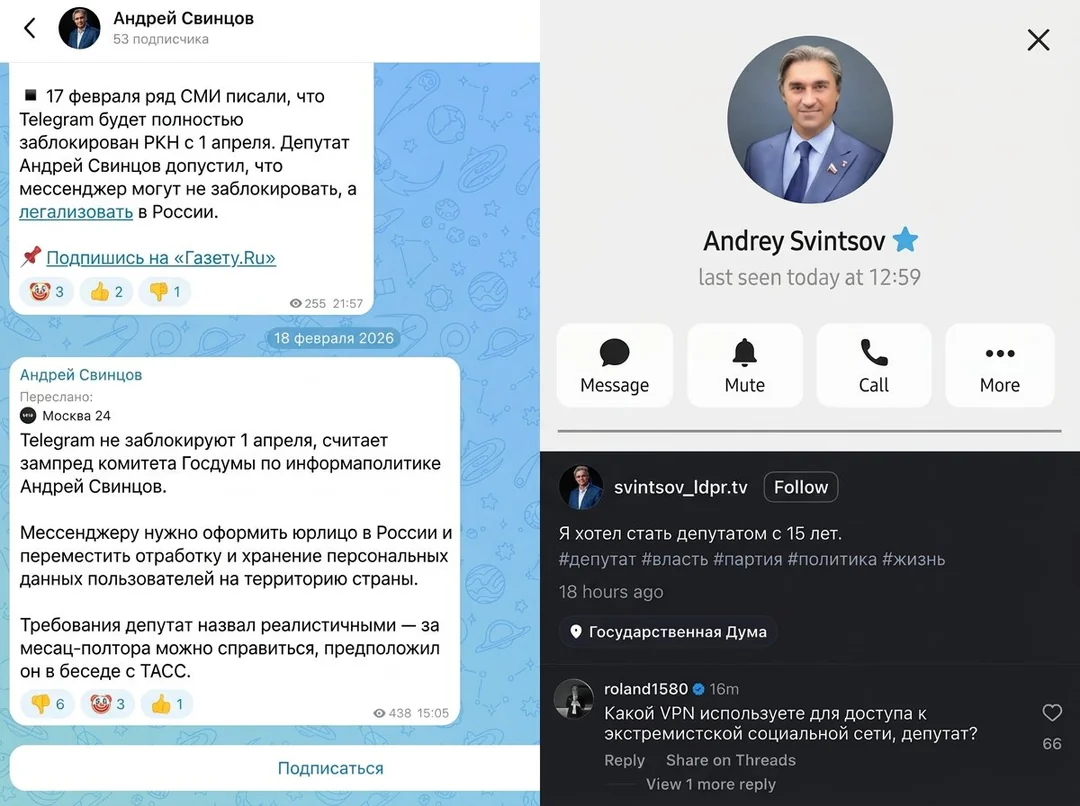Open the Государственная Дума location tag

668,632
